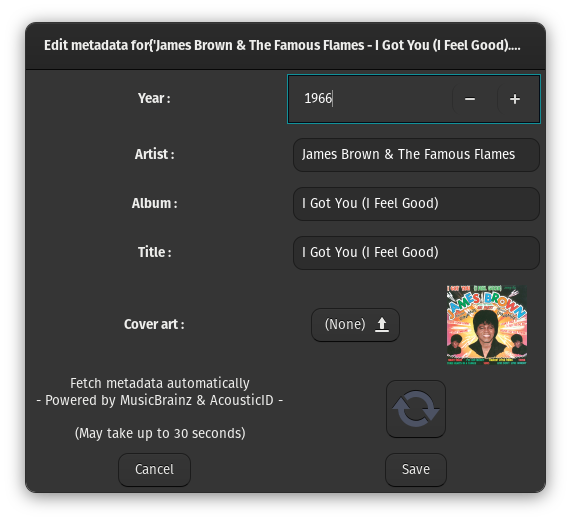Click the 'Title :' label
Image resolution: width=571 pixels, height=521 pixels.
point(154,252)
